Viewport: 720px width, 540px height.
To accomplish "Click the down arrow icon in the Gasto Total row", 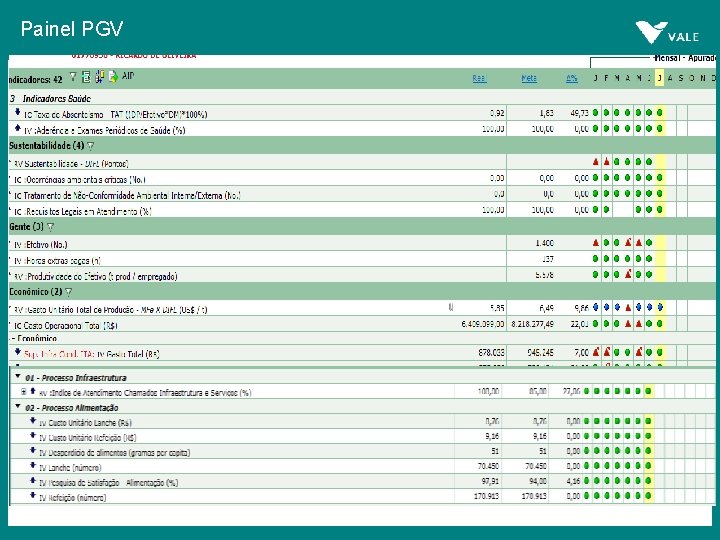I will pos(17,352).
